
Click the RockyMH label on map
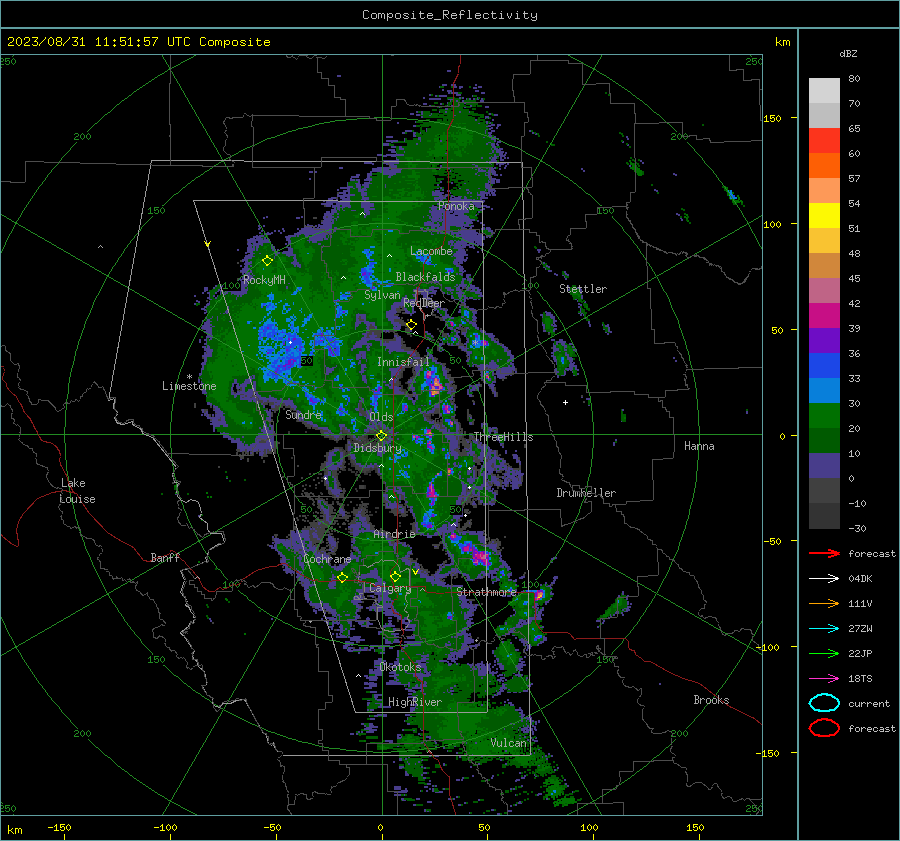264,280
